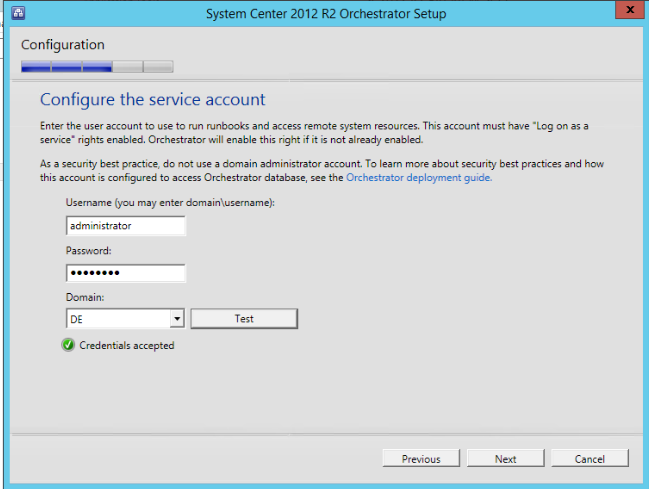Go back with the Previous button
This screenshot has width=649, height=489.
coord(421,459)
